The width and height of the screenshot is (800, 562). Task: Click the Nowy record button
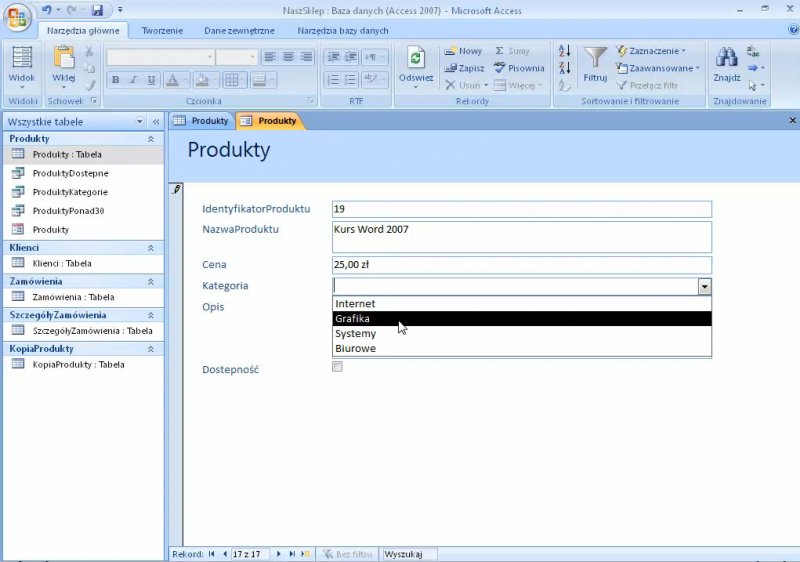click(463, 51)
